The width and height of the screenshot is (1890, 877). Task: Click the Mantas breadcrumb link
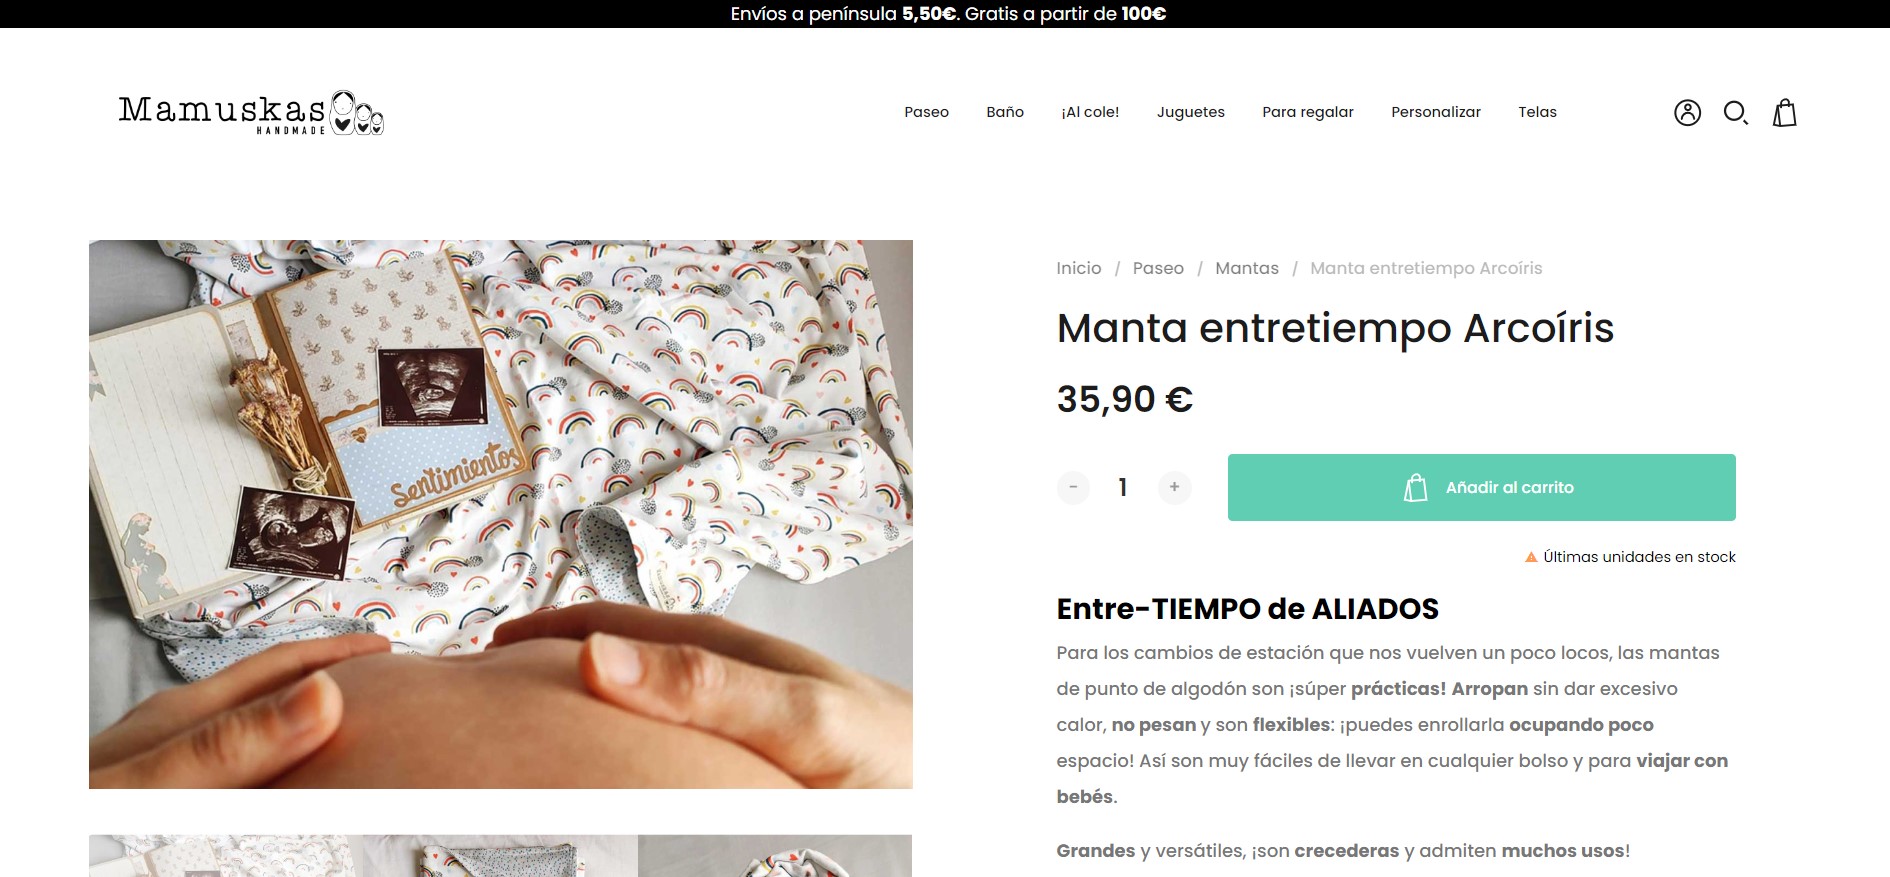coord(1247,268)
